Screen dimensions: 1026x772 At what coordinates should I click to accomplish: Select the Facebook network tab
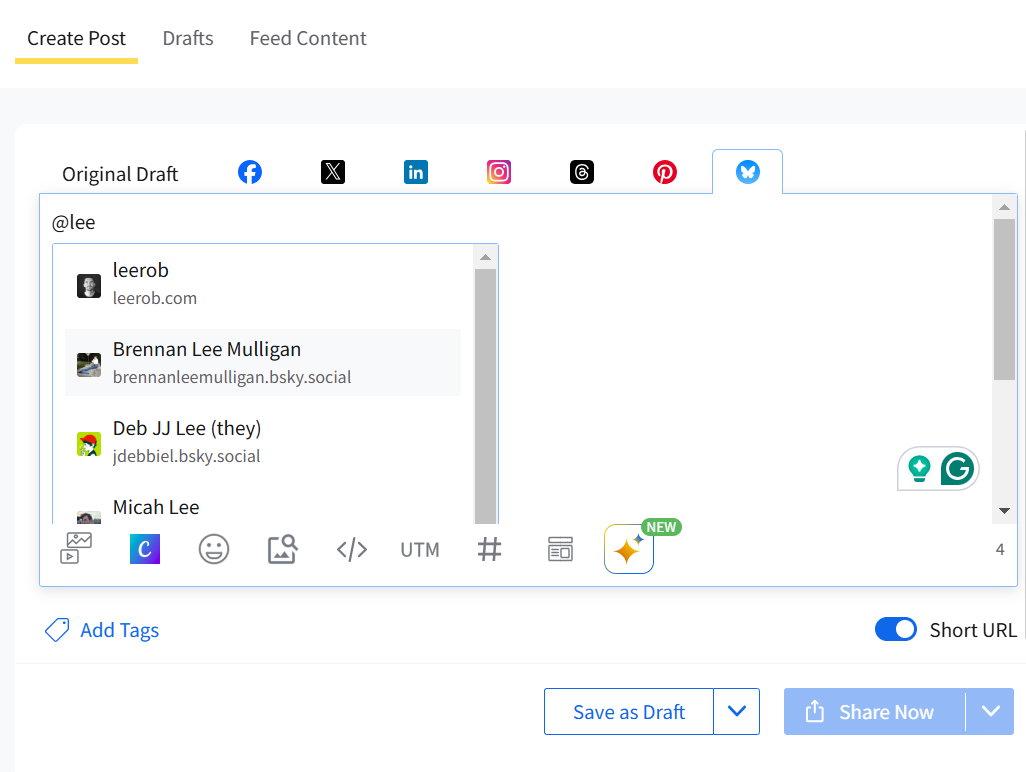tap(250, 172)
